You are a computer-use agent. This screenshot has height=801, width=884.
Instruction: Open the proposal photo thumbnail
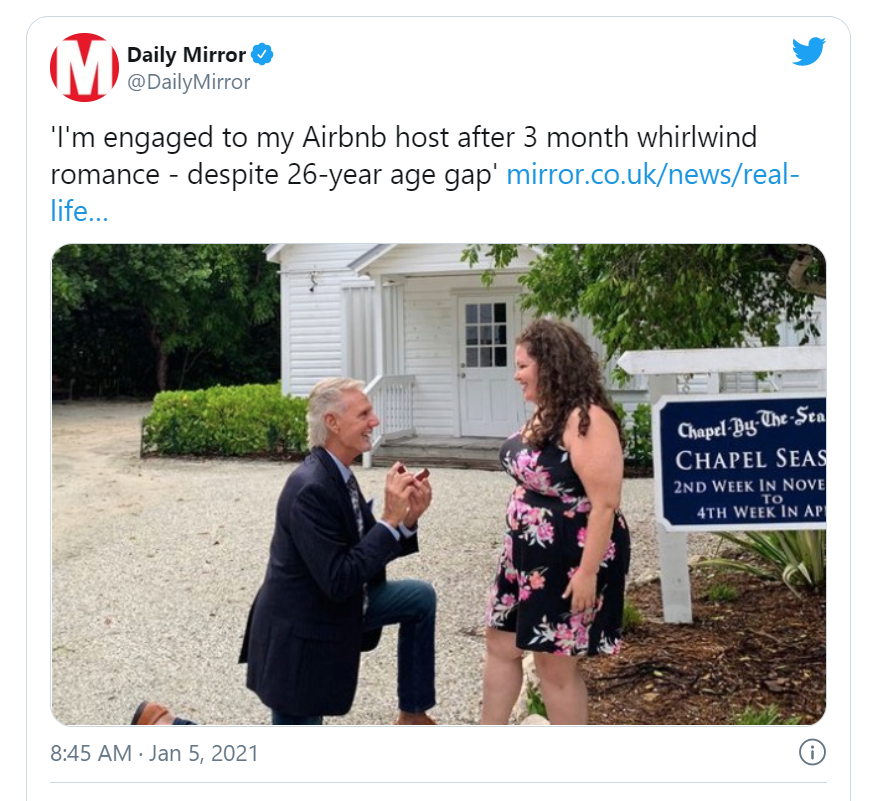[439, 484]
